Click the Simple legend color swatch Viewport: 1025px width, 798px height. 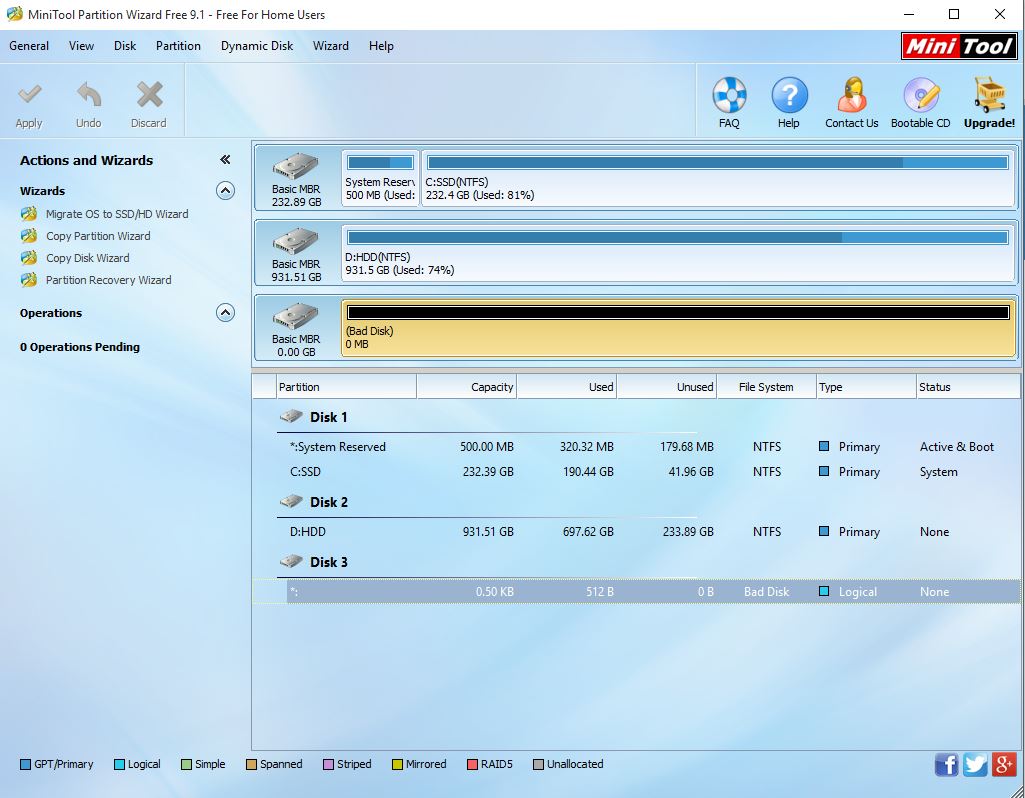(186, 765)
